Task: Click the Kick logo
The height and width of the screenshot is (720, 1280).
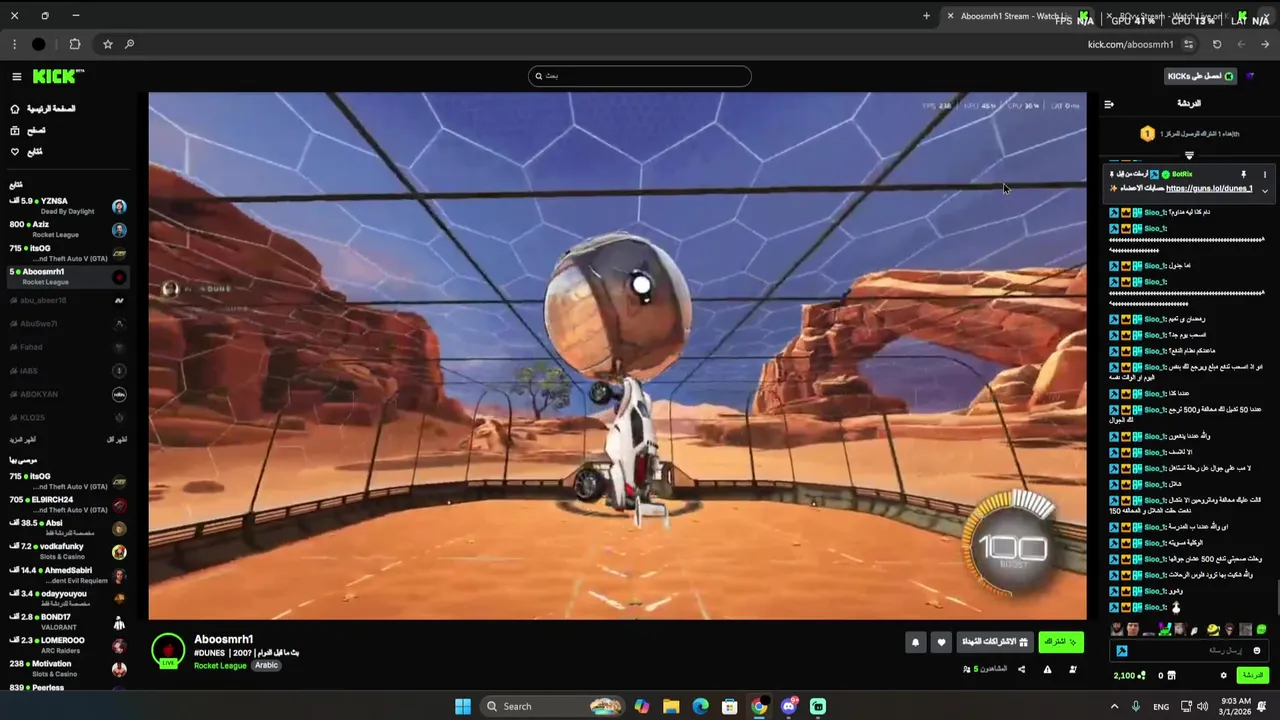Action: tap(58, 76)
